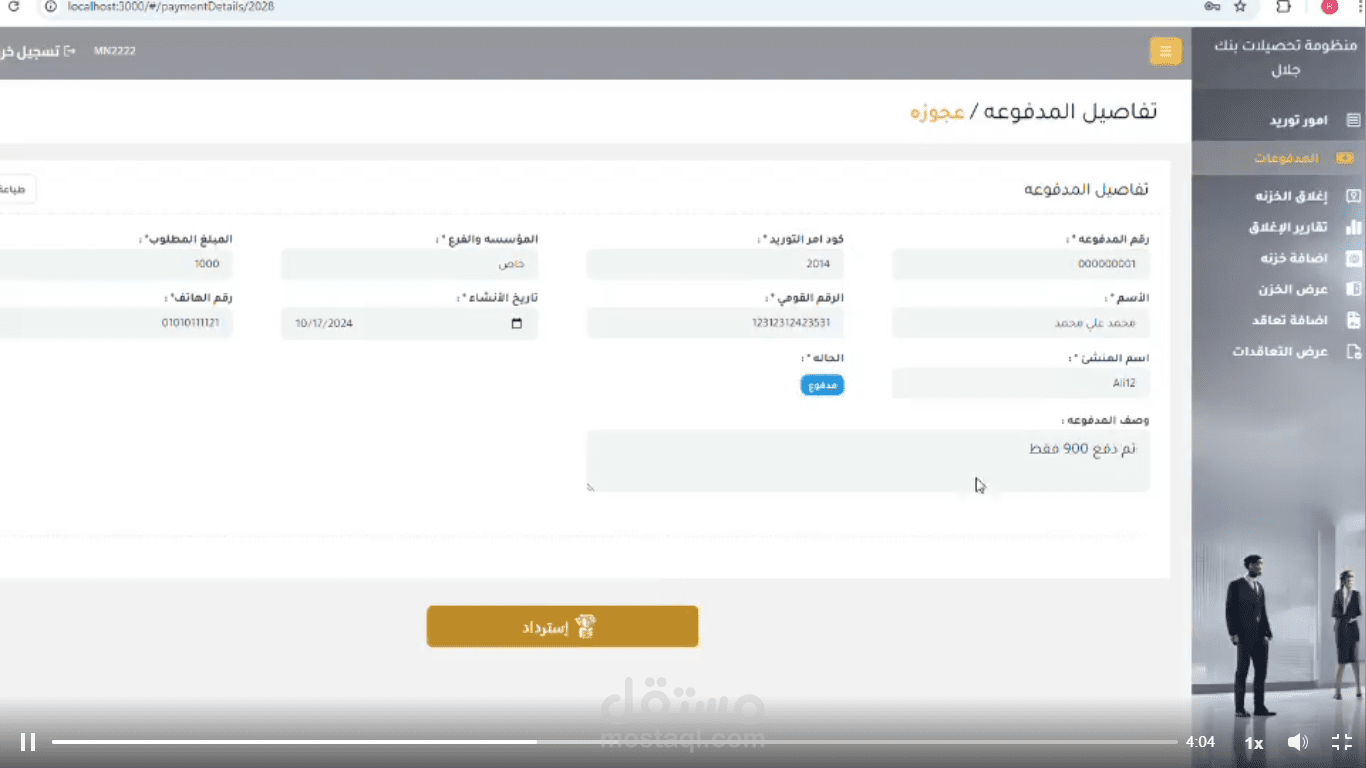Click the المبلغ المطلوب field
The image size is (1366, 768).
pos(115,264)
